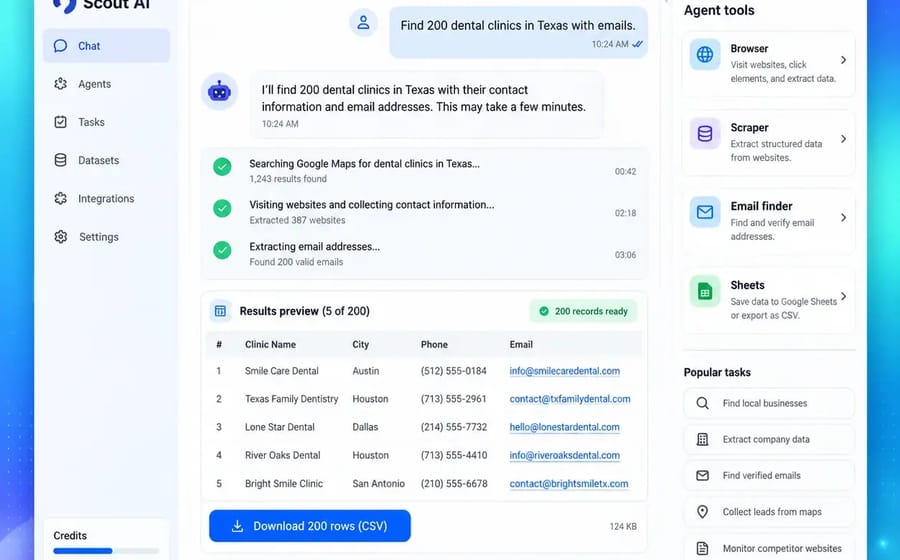Image resolution: width=900 pixels, height=560 pixels.
Task: Click the green check beside Visiting websites
Action: [x=222, y=208]
